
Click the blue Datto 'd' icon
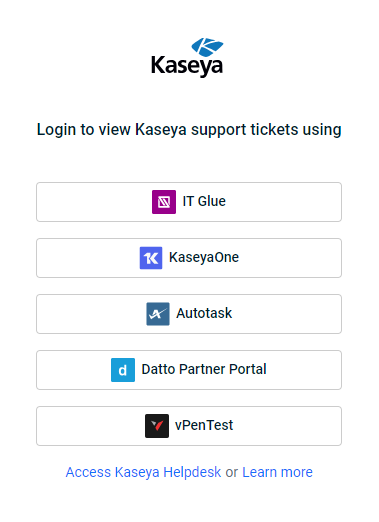coord(123,370)
